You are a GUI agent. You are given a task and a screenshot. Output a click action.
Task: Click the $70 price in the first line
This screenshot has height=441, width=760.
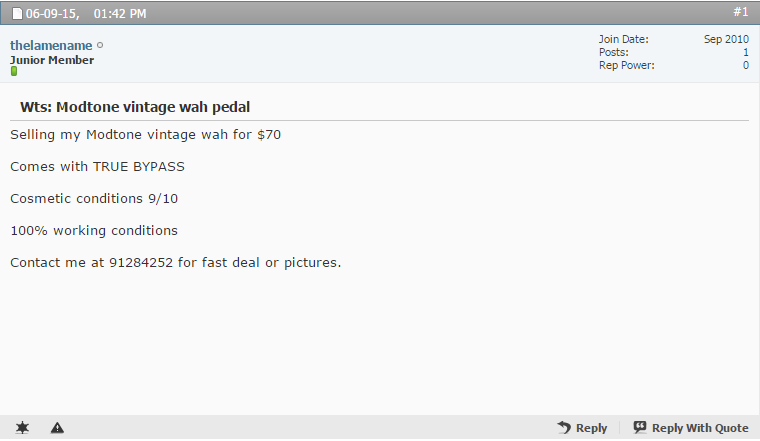(x=269, y=134)
